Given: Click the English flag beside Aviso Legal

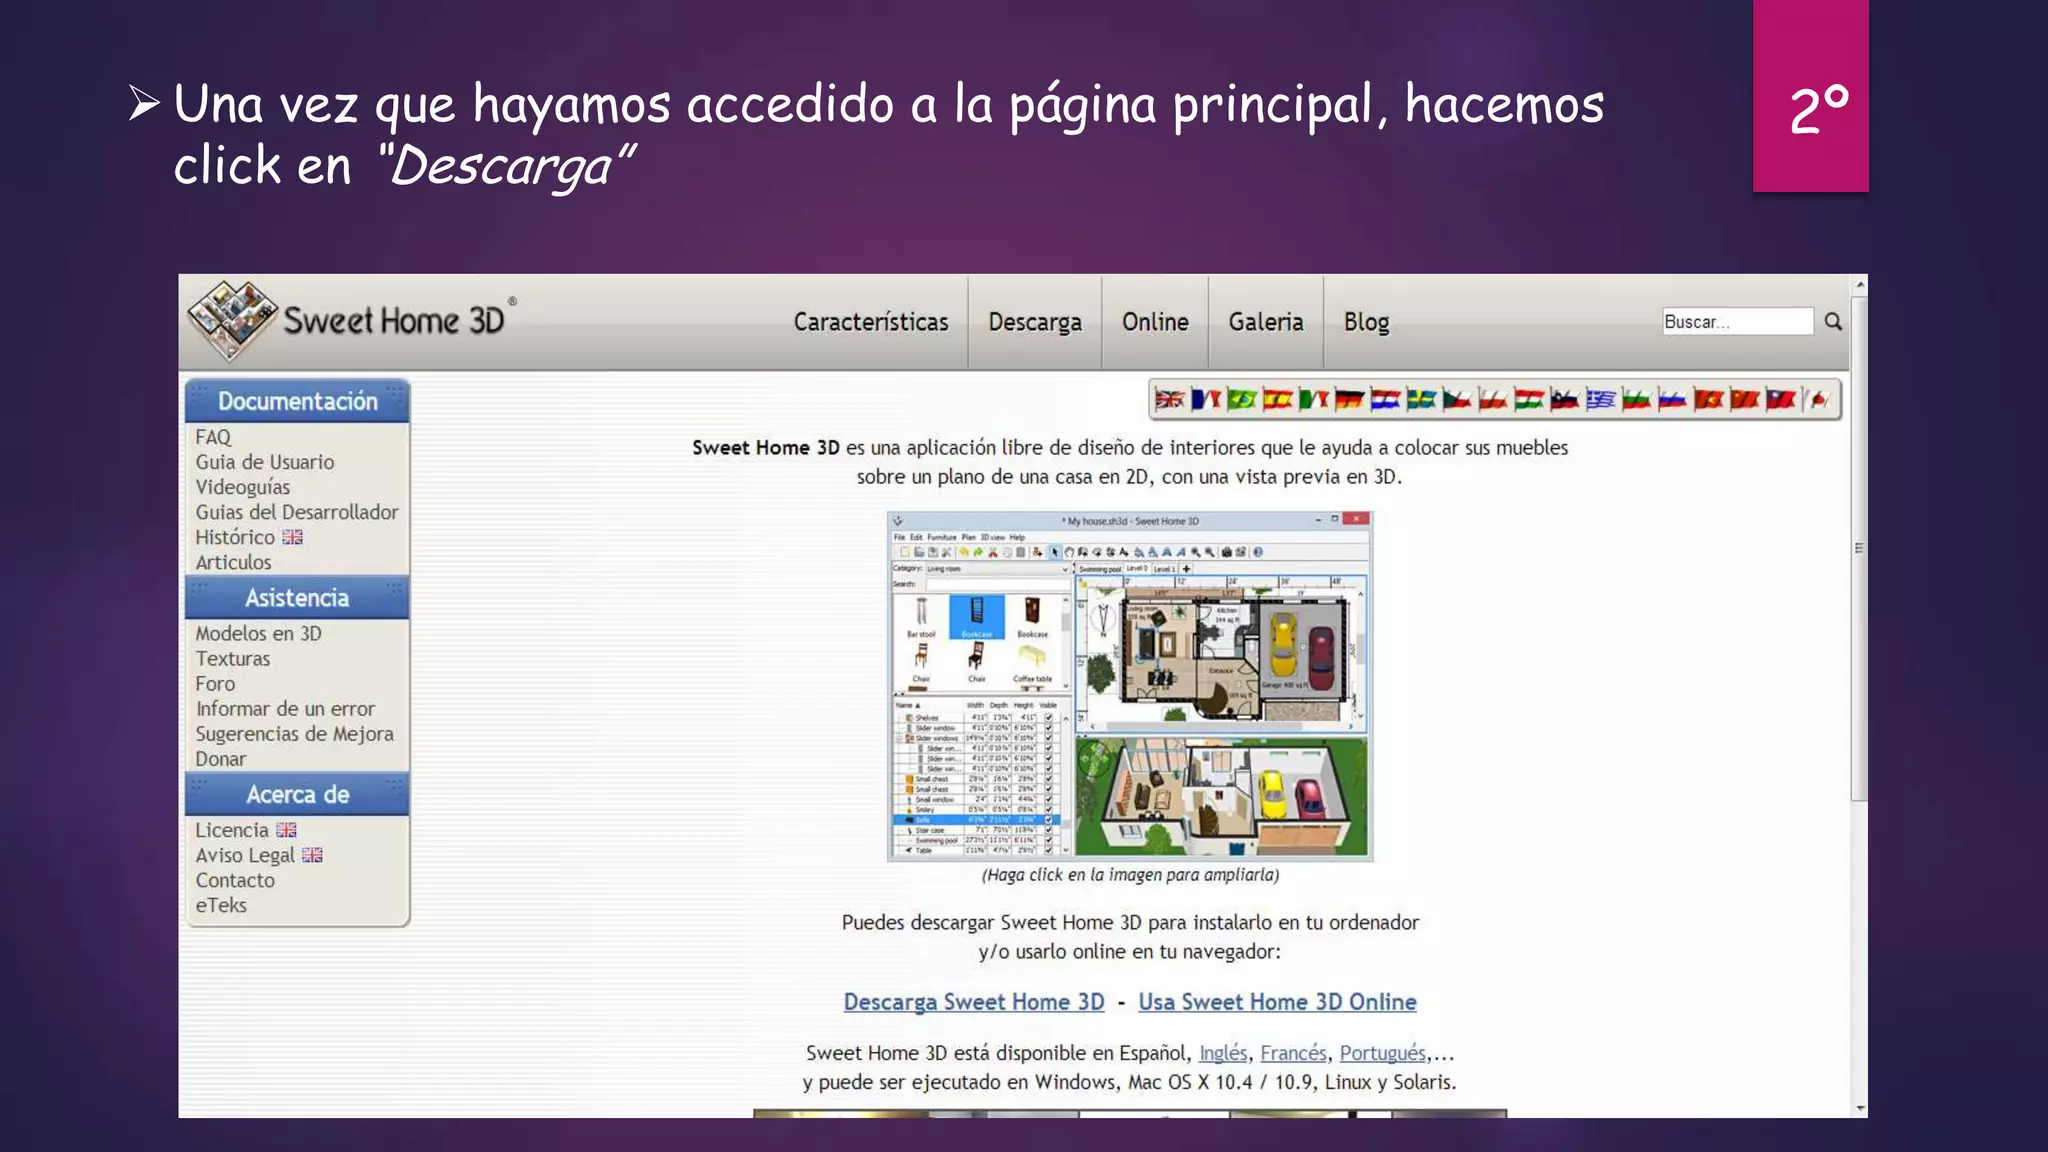Looking at the screenshot, I should [312, 855].
